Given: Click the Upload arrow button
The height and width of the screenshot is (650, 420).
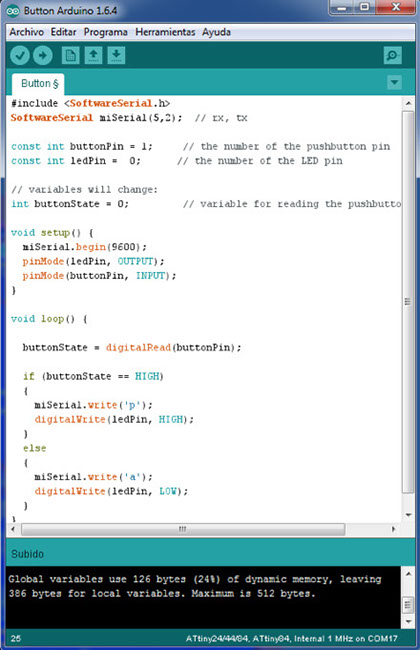Looking at the screenshot, I should (x=43, y=55).
